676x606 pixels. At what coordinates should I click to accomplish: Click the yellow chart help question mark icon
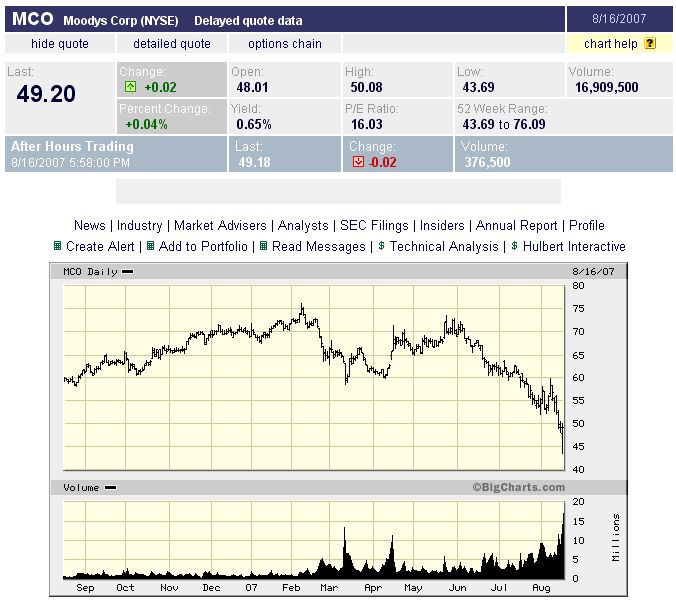650,44
